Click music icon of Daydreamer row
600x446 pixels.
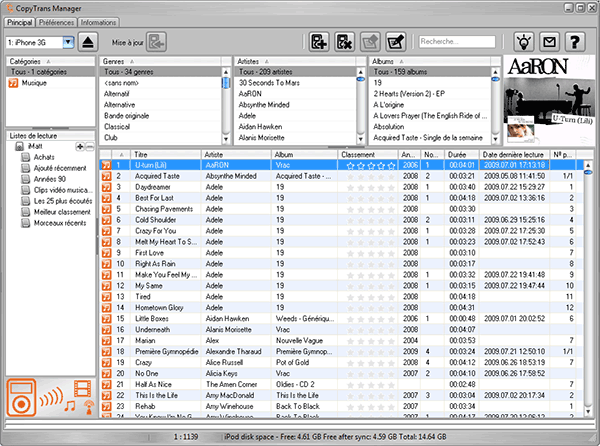point(106,187)
